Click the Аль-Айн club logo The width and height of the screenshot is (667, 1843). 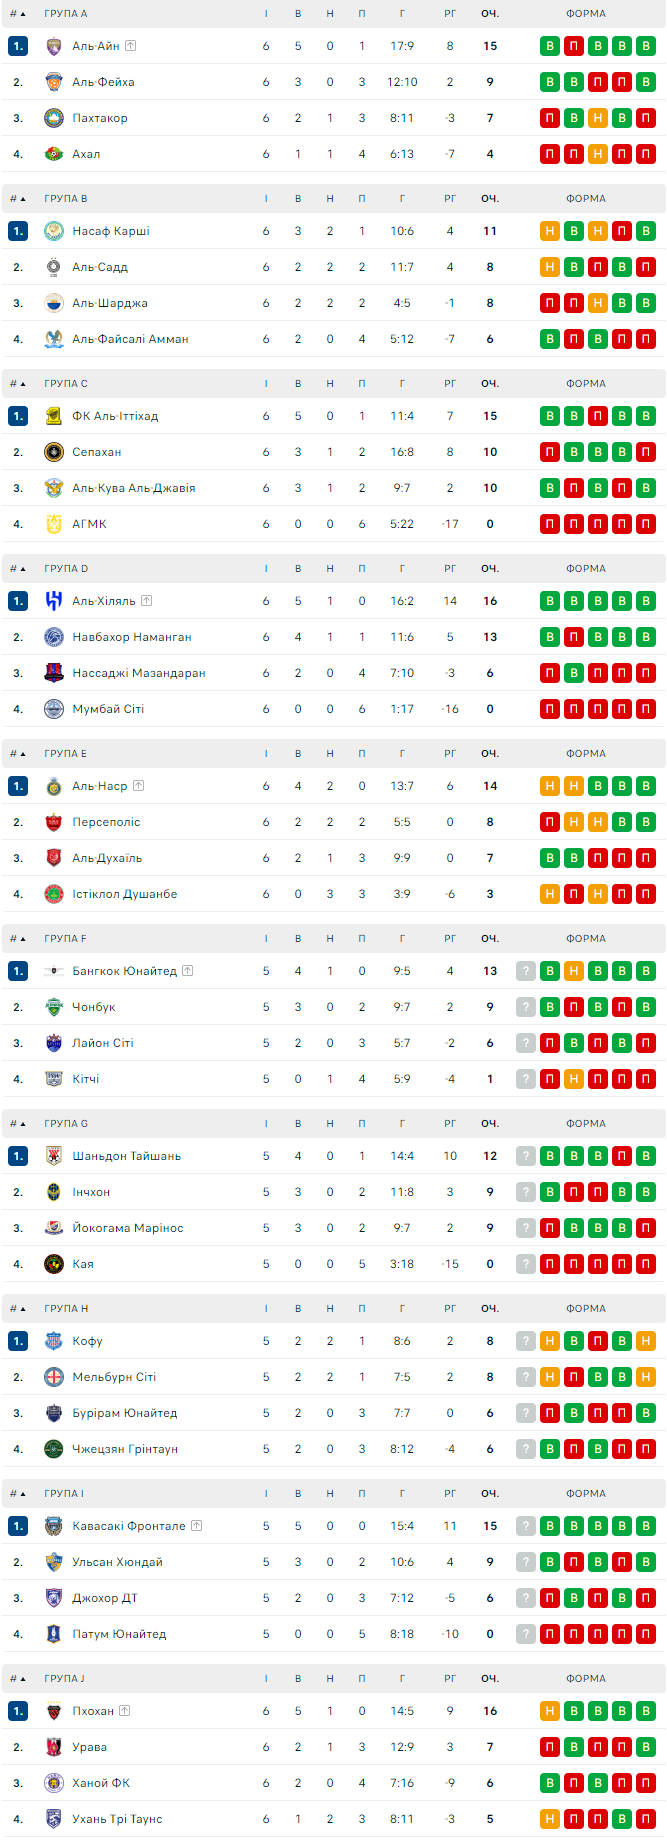click(x=54, y=46)
